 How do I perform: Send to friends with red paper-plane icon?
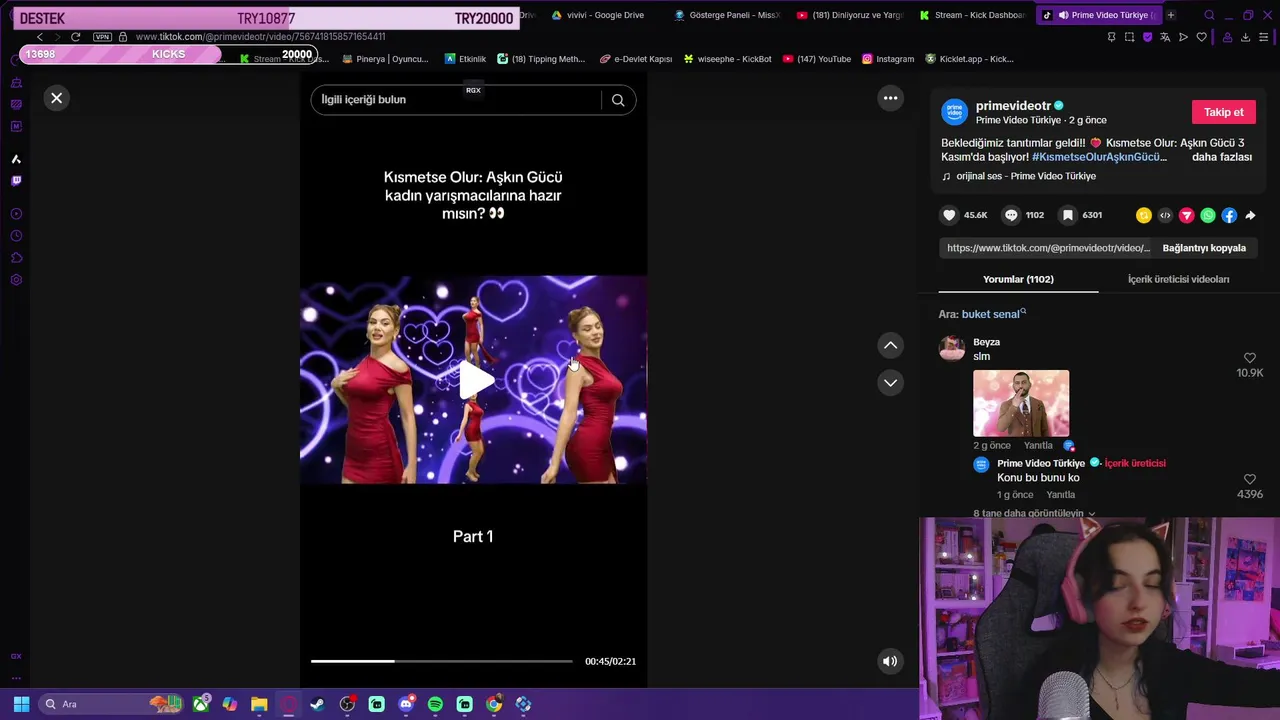coord(1186,215)
